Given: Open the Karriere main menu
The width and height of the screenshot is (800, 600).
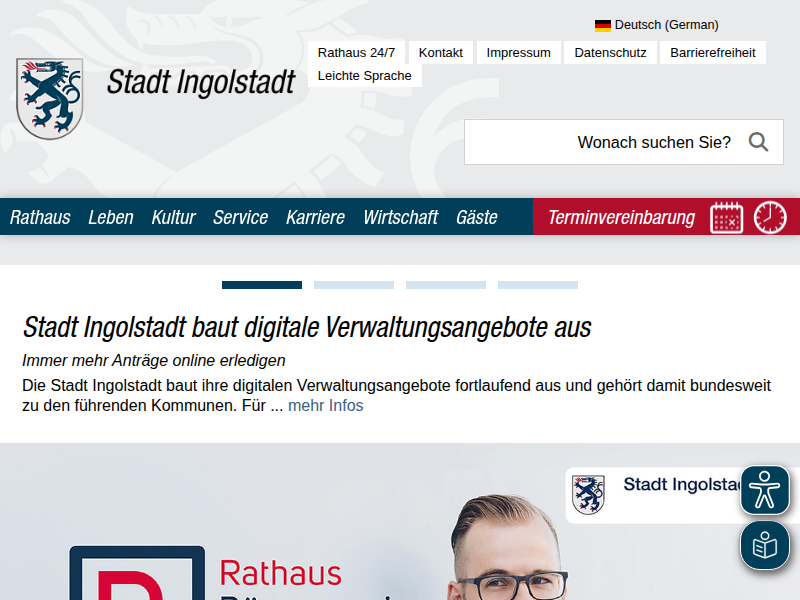Looking at the screenshot, I should click(x=315, y=217).
